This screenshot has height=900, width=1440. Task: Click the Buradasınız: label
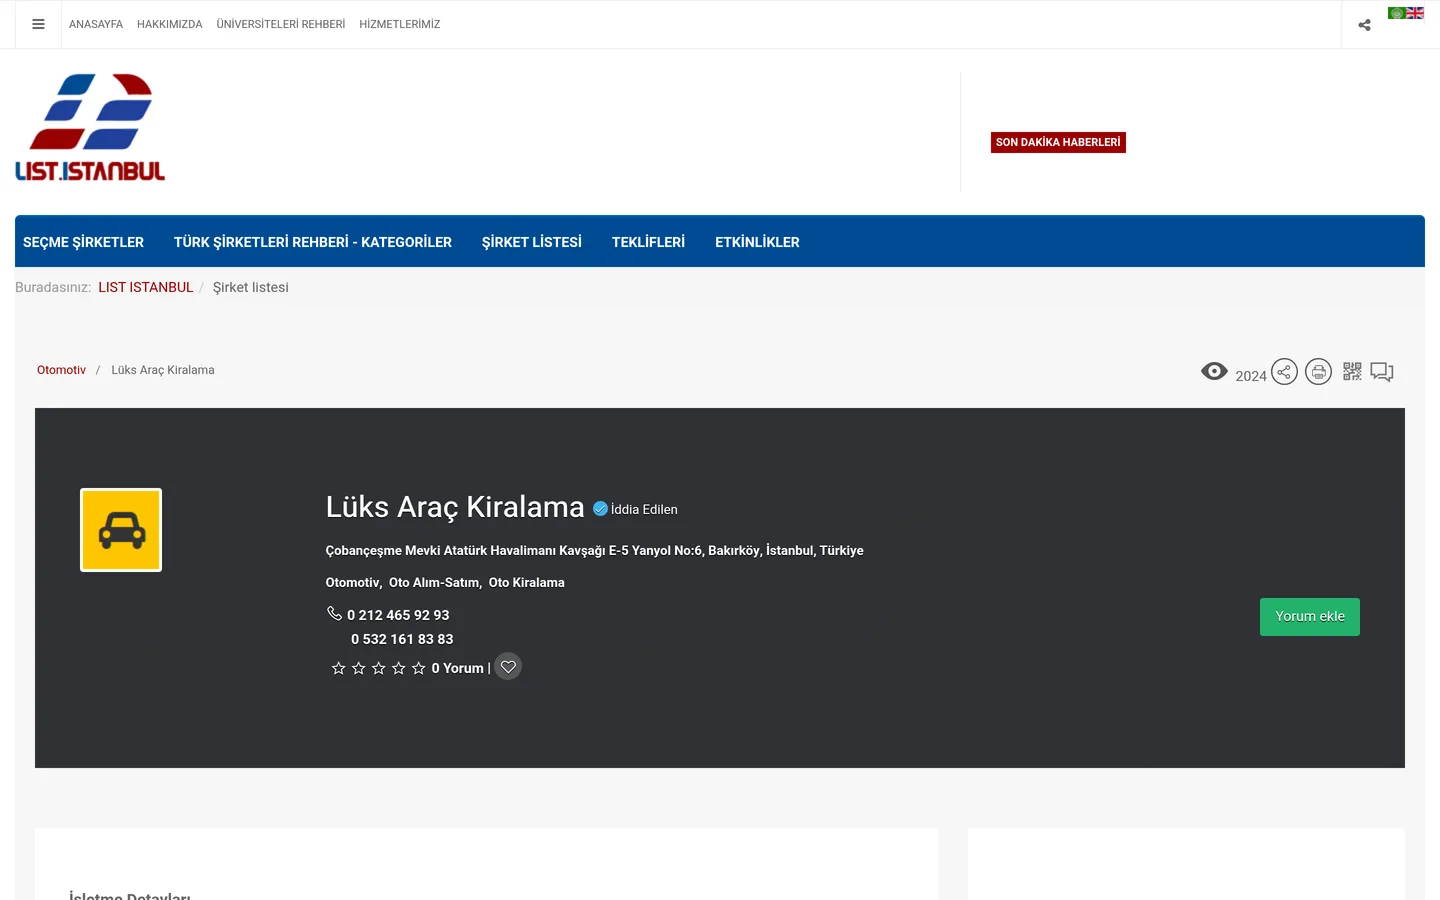pyautogui.click(x=53, y=287)
